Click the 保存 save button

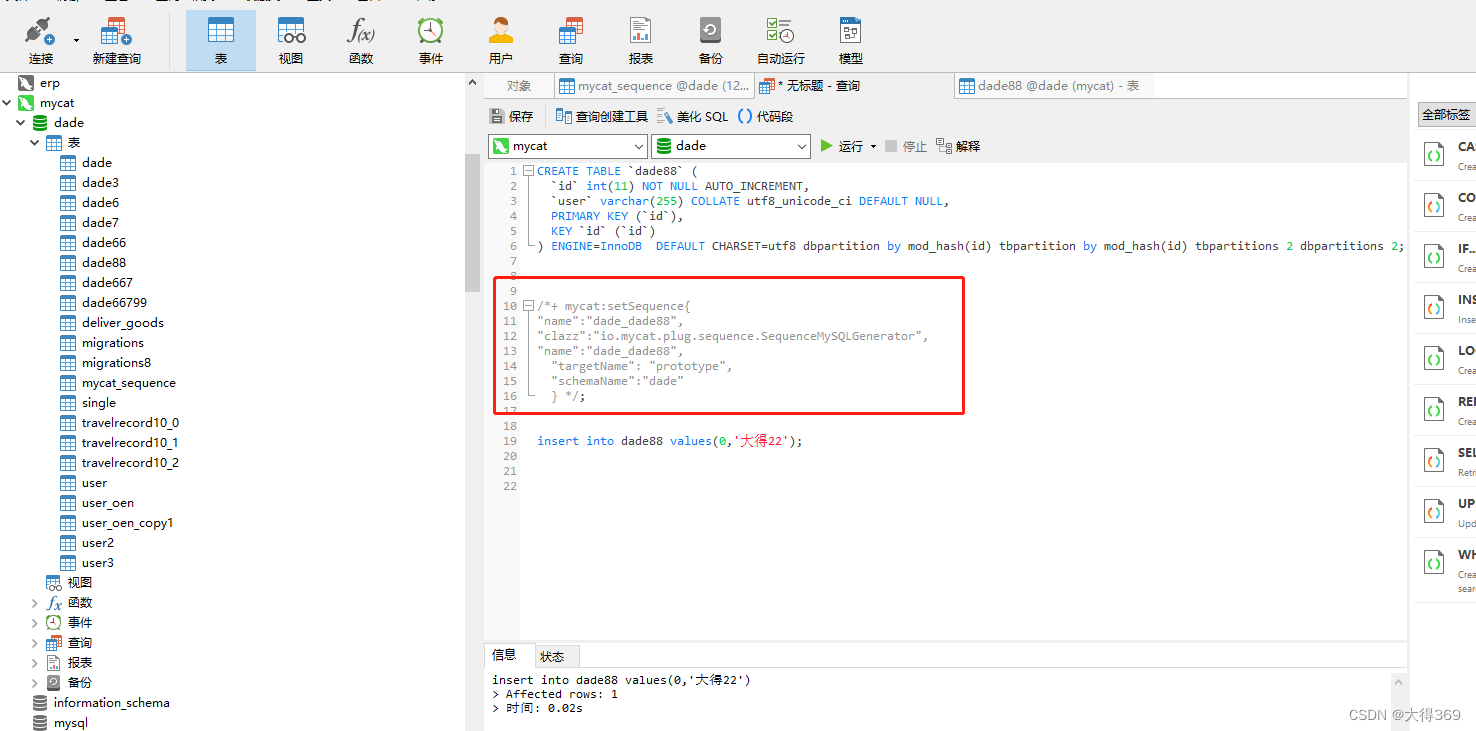pos(511,116)
